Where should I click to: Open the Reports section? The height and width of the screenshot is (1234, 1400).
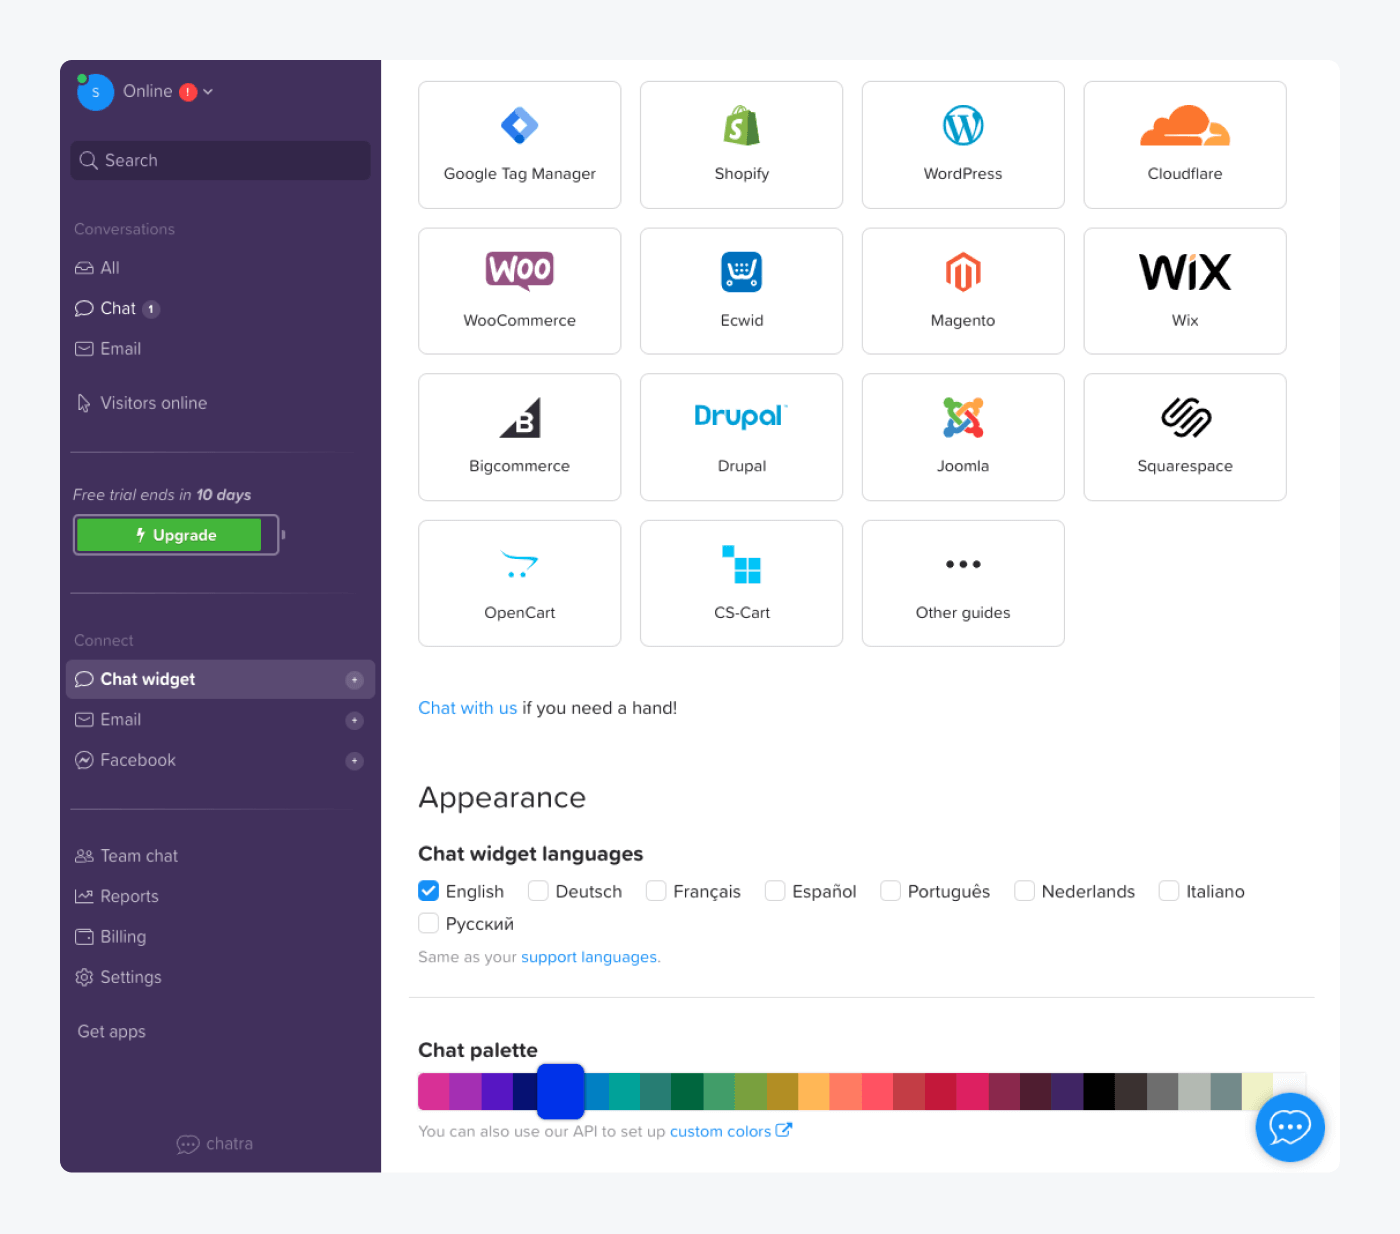pos(129,896)
